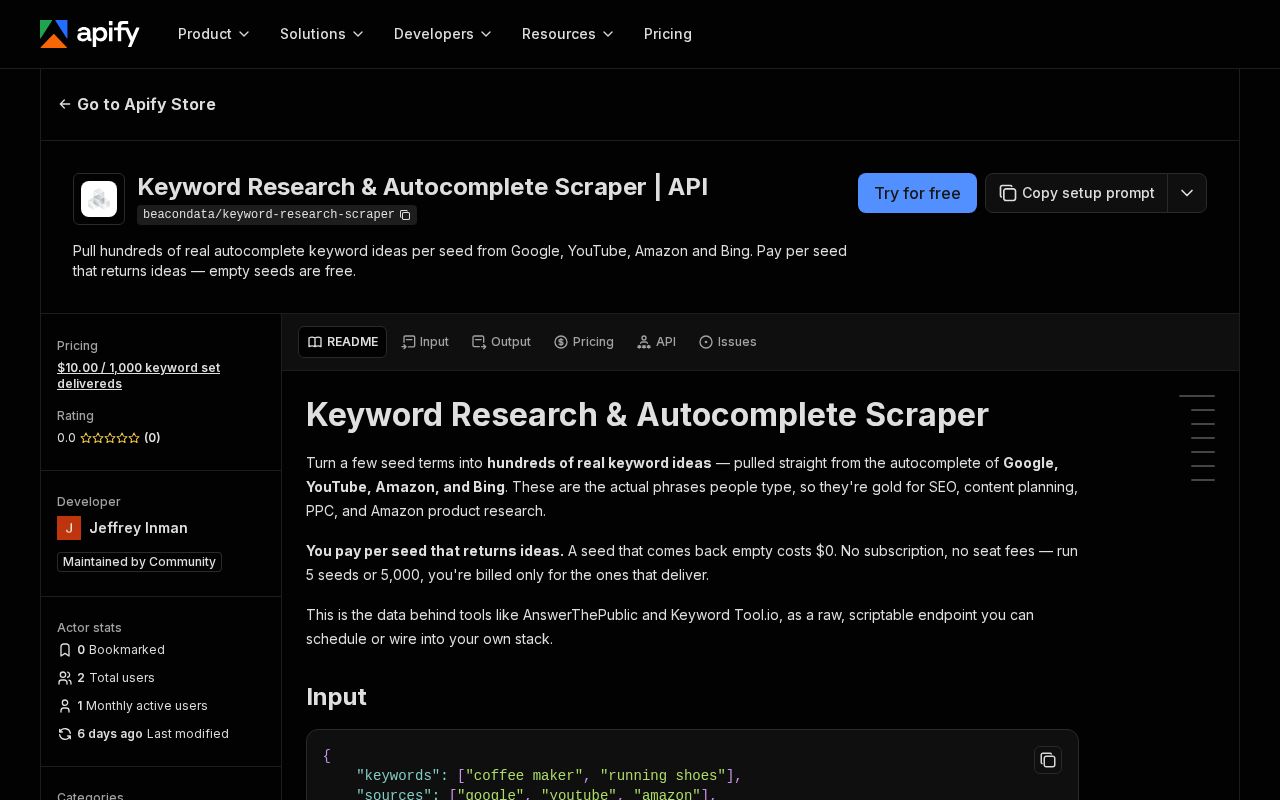Image resolution: width=1280 pixels, height=800 pixels.
Task: Click Try for free
Action: tap(917, 193)
